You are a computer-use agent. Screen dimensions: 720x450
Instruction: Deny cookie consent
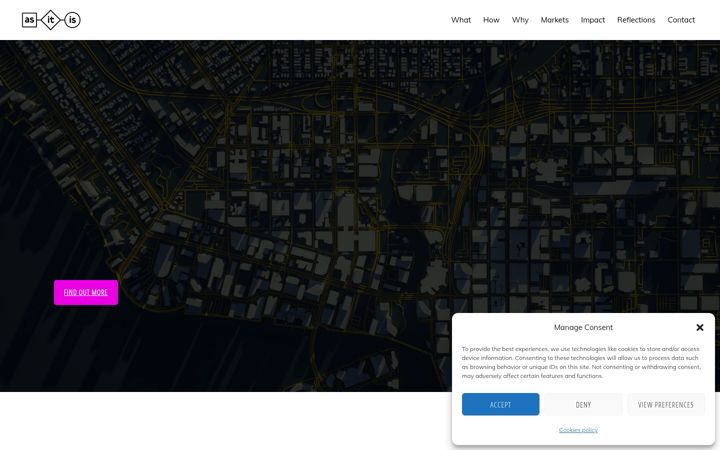[x=583, y=404]
